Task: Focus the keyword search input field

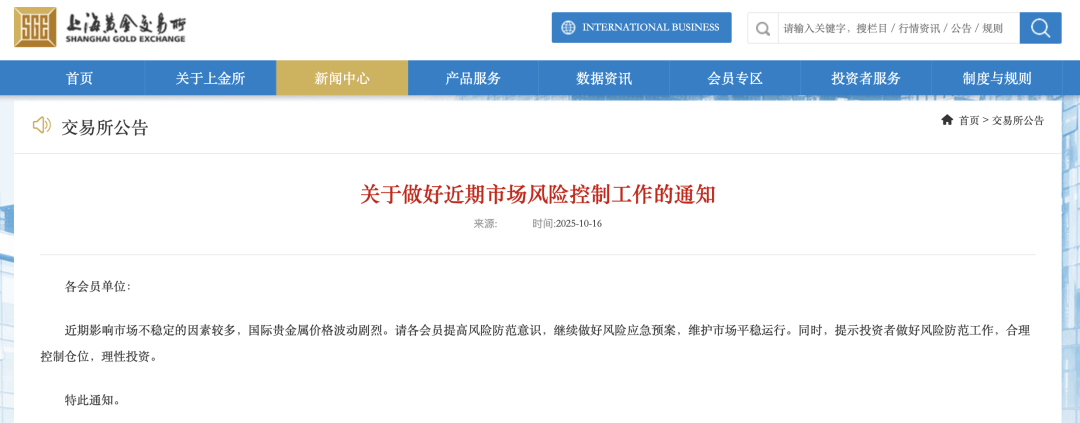Action: [895, 28]
